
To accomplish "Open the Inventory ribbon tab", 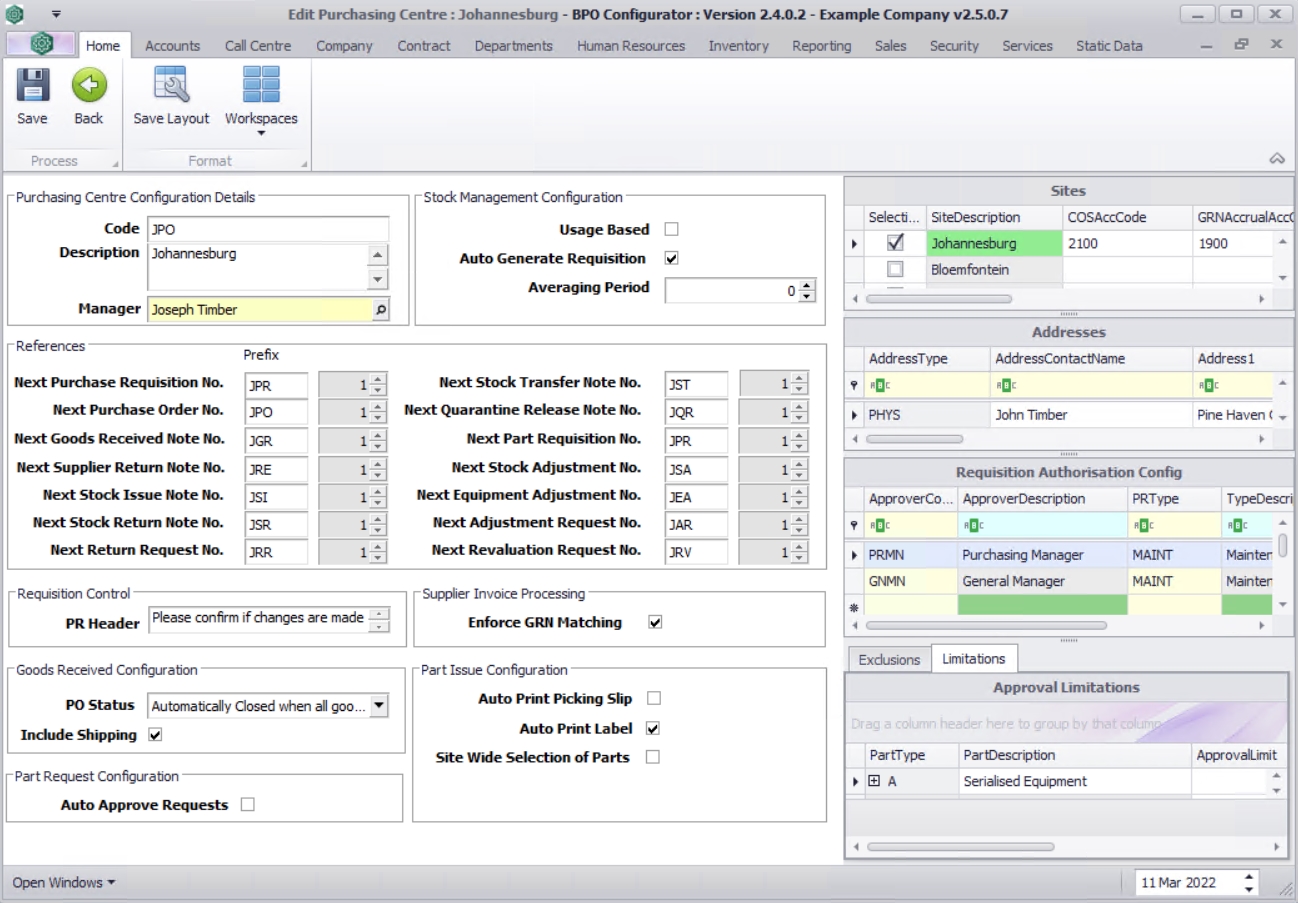I will tap(738, 46).
